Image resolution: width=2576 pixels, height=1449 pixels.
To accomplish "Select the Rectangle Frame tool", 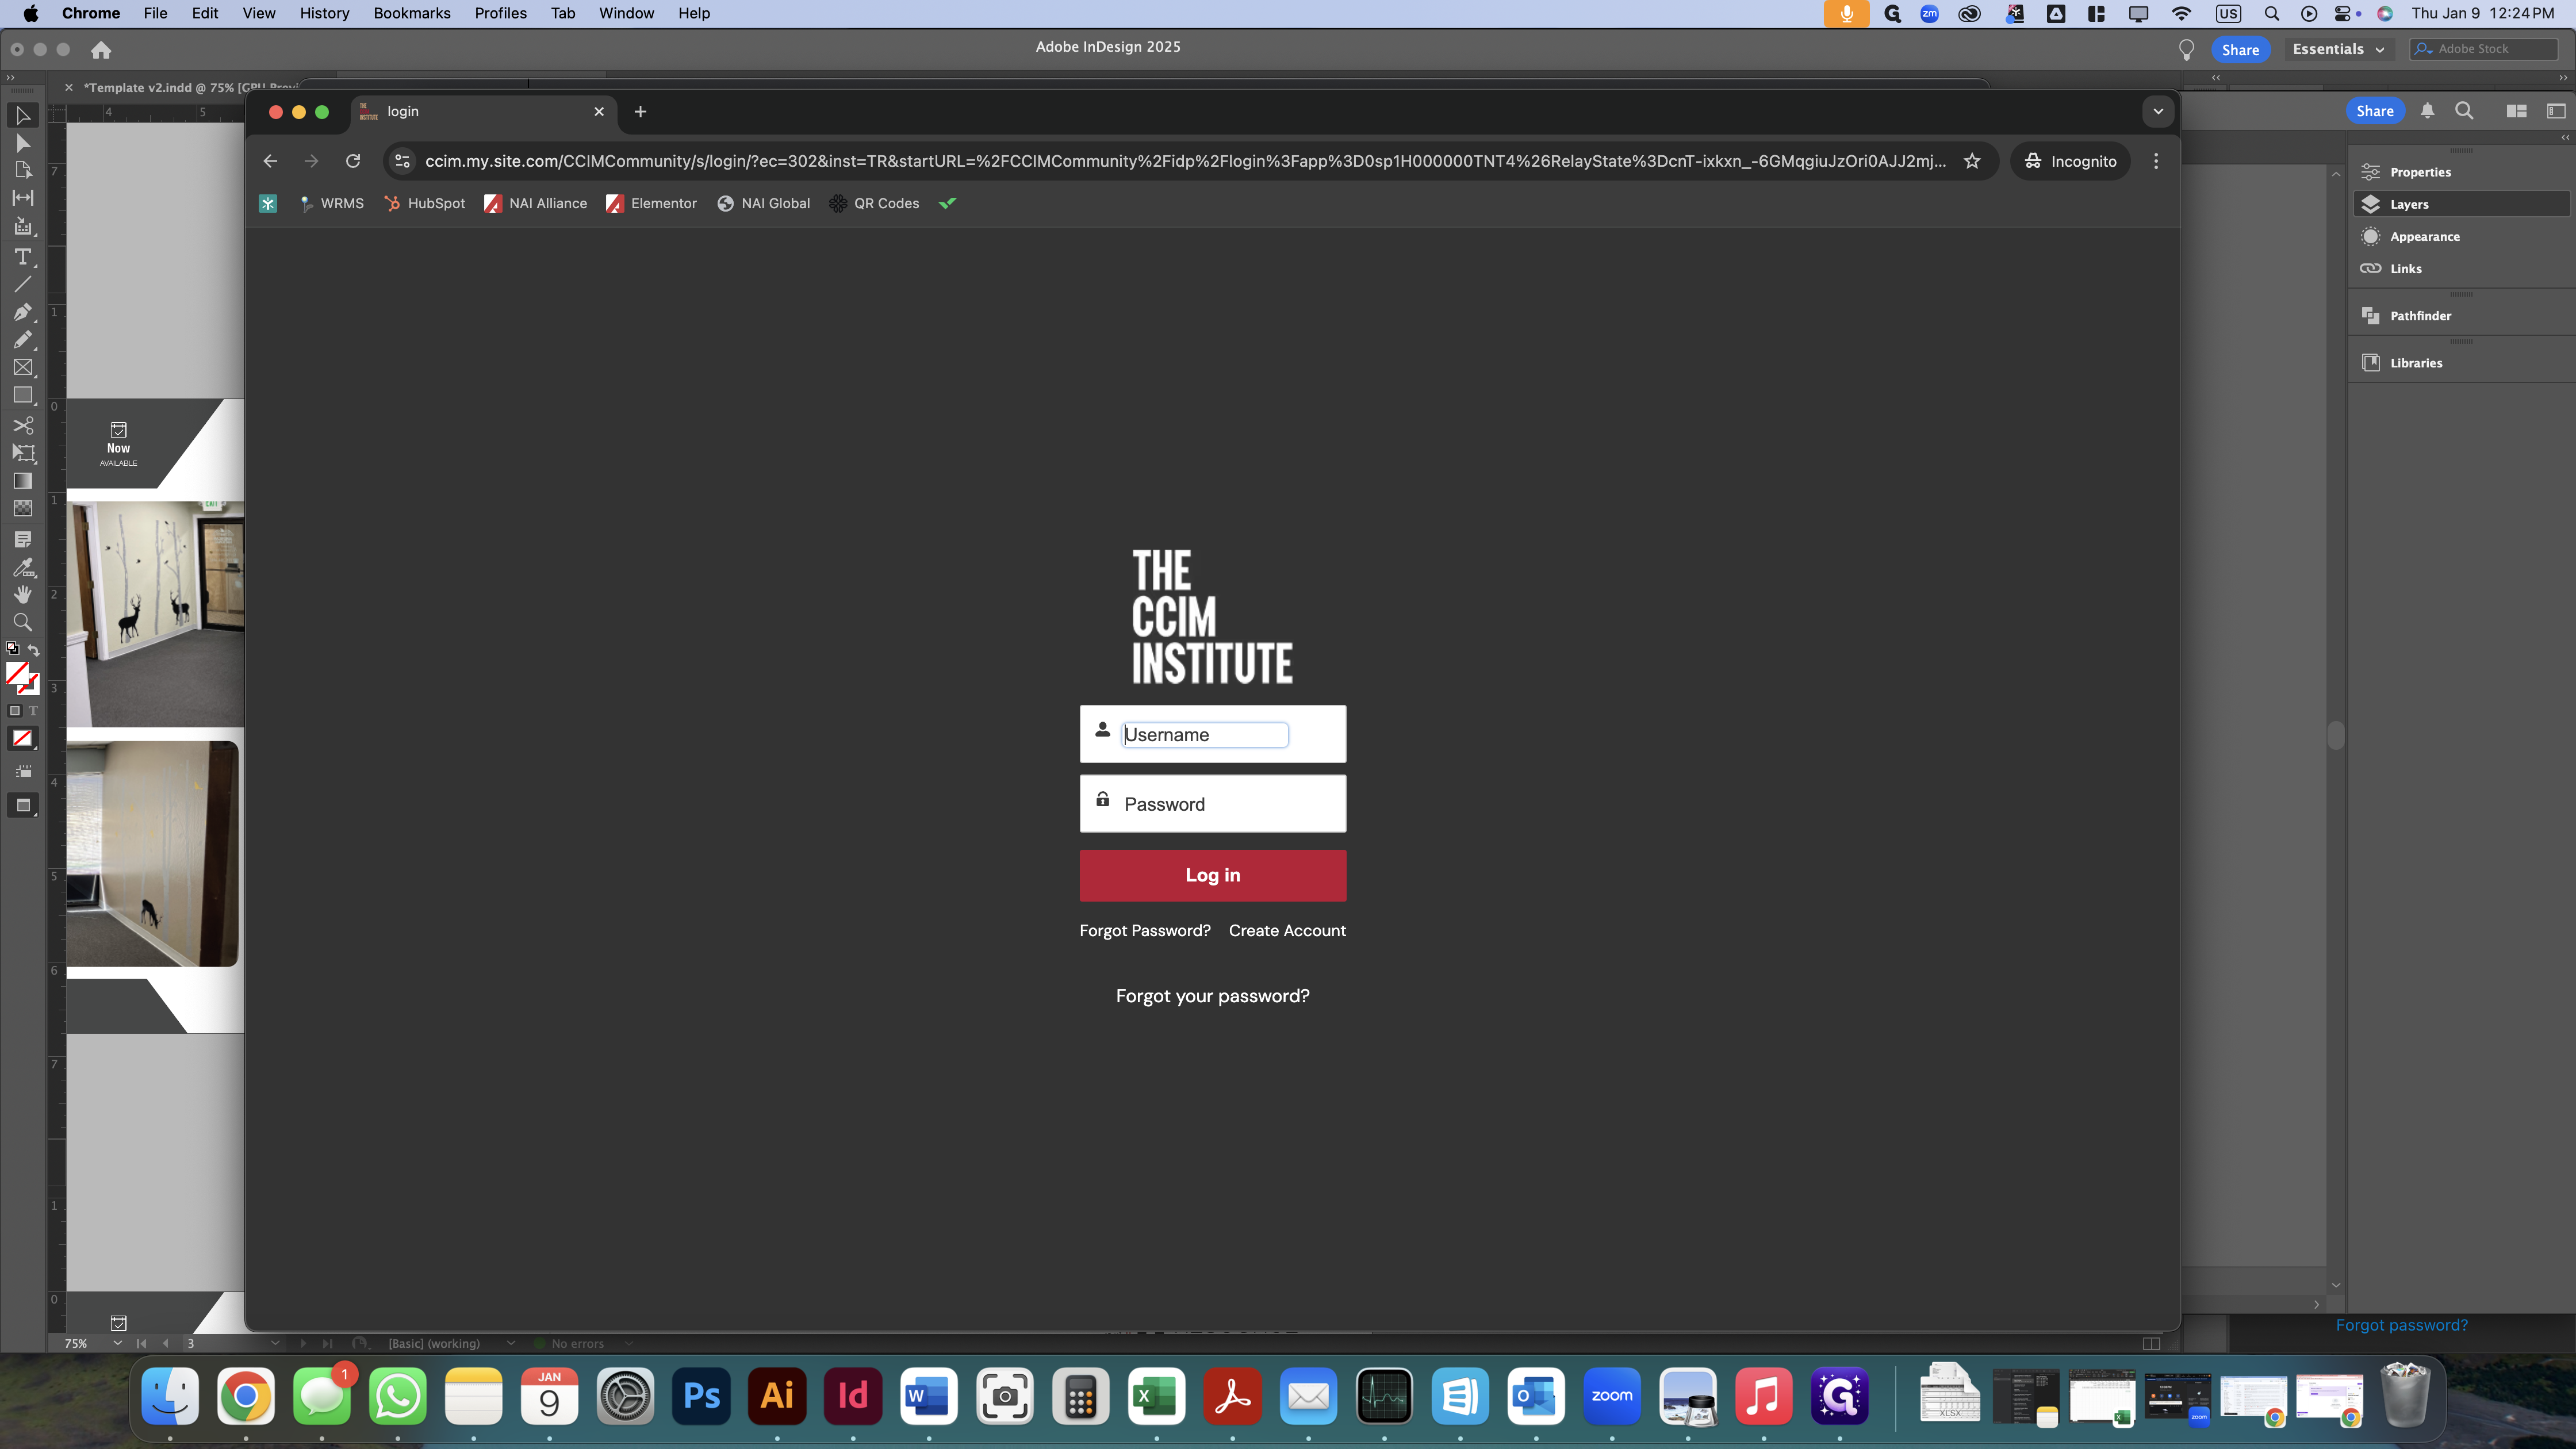I will click(22, 368).
